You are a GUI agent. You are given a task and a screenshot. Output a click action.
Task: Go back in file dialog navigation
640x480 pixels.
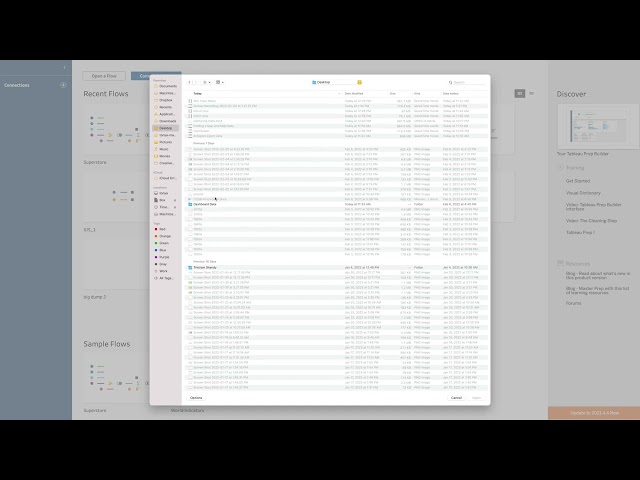pyautogui.click(x=189, y=82)
